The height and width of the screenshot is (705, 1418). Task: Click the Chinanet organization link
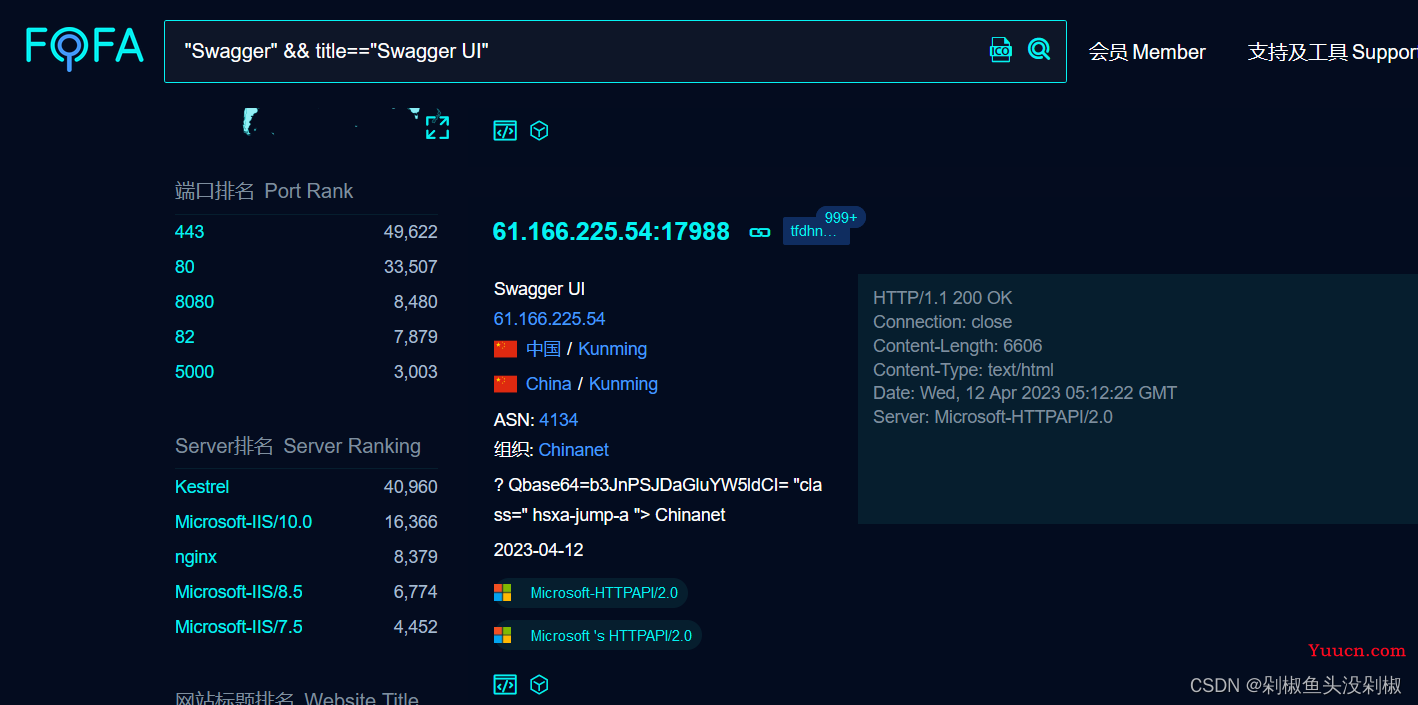point(574,450)
